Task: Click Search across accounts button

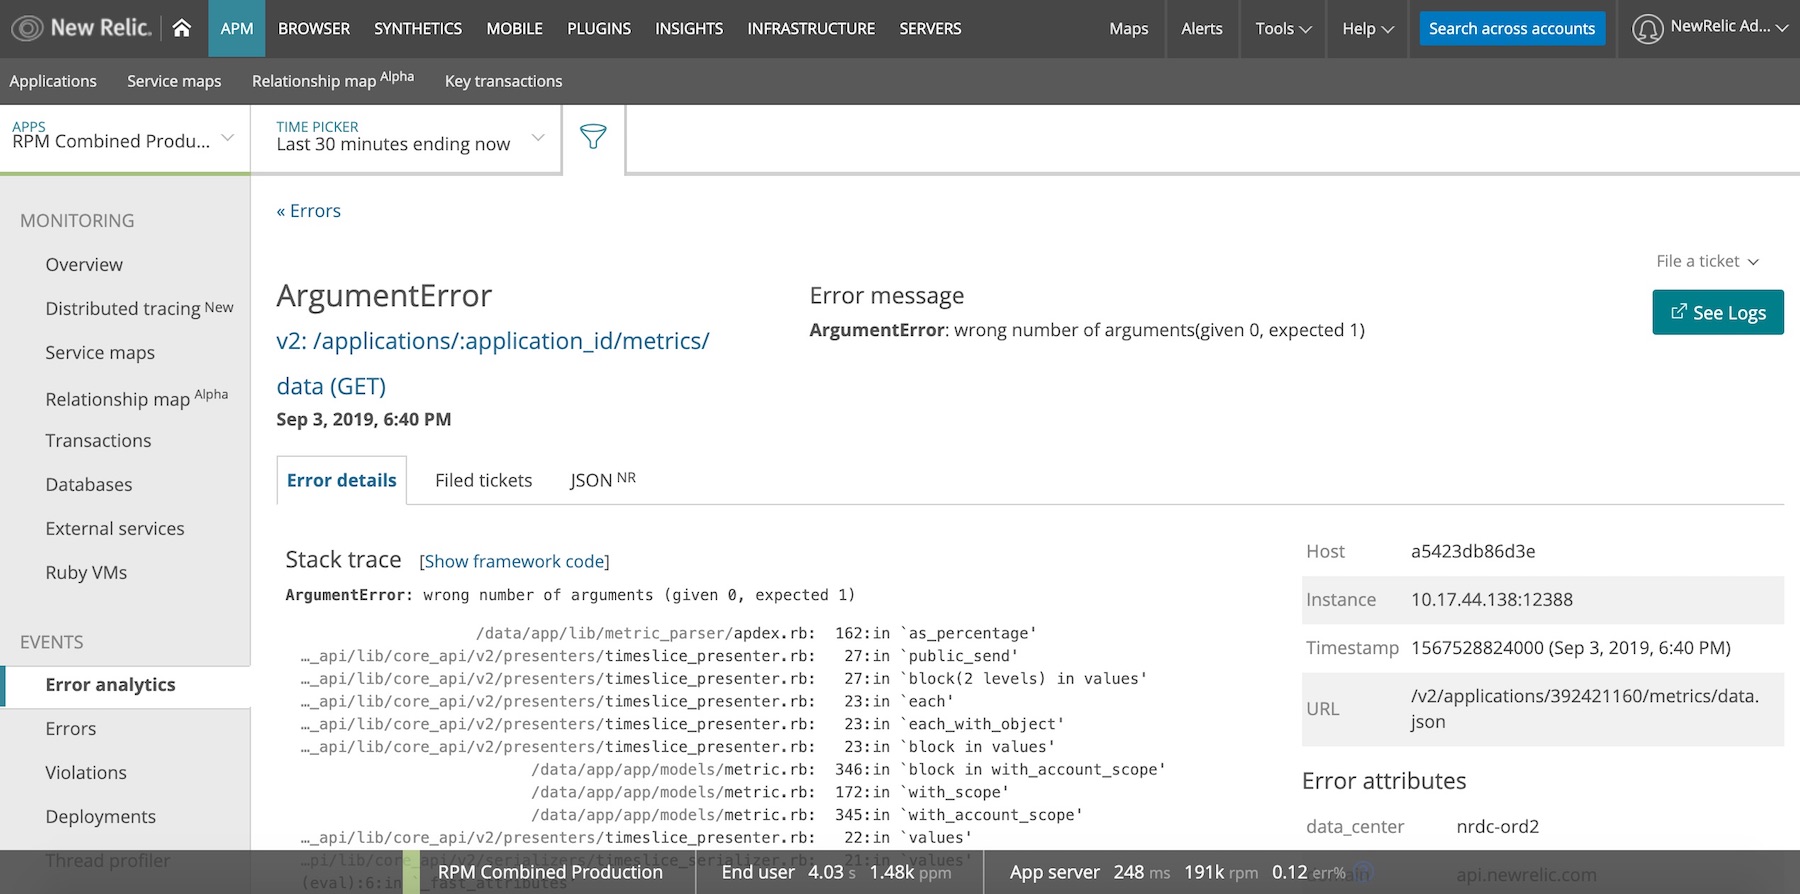Action: pos(1512,28)
